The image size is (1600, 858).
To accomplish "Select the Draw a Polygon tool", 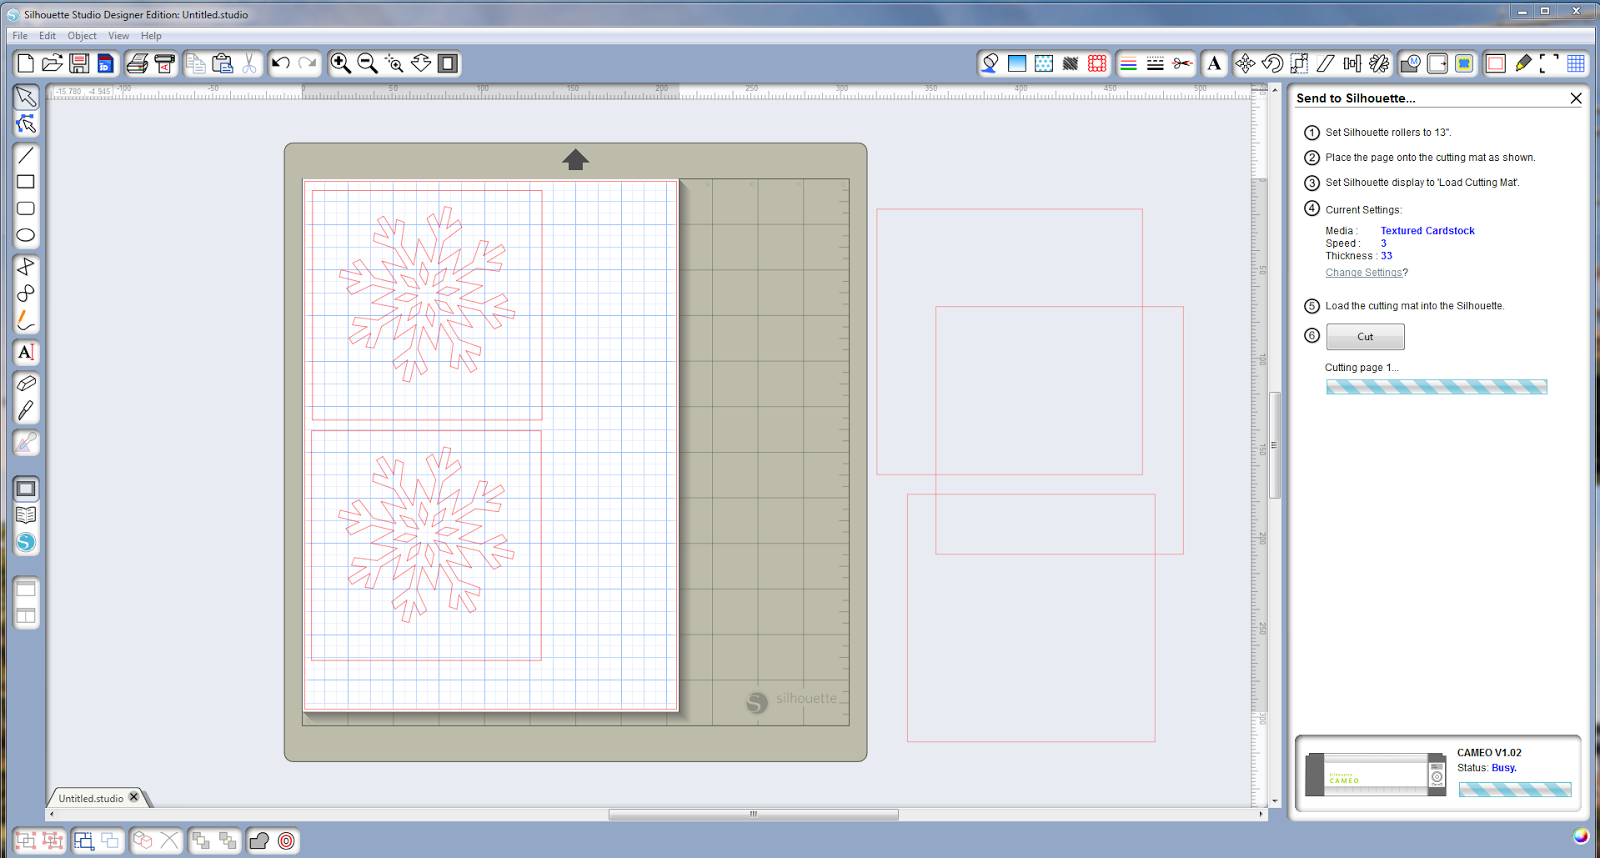I will click(x=26, y=266).
